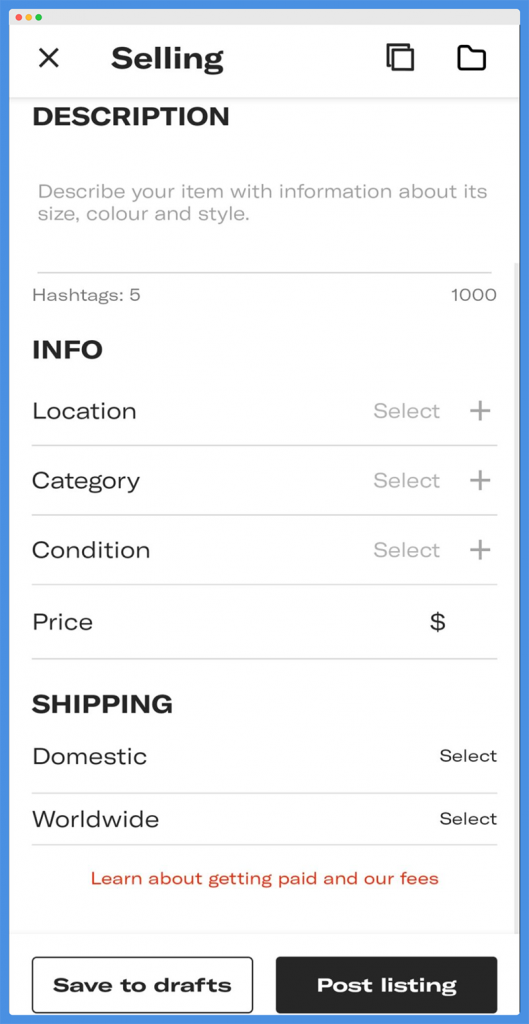Viewport: 529px width, 1024px height.
Task: Click the dollar sign in Price row
Action: point(438,622)
